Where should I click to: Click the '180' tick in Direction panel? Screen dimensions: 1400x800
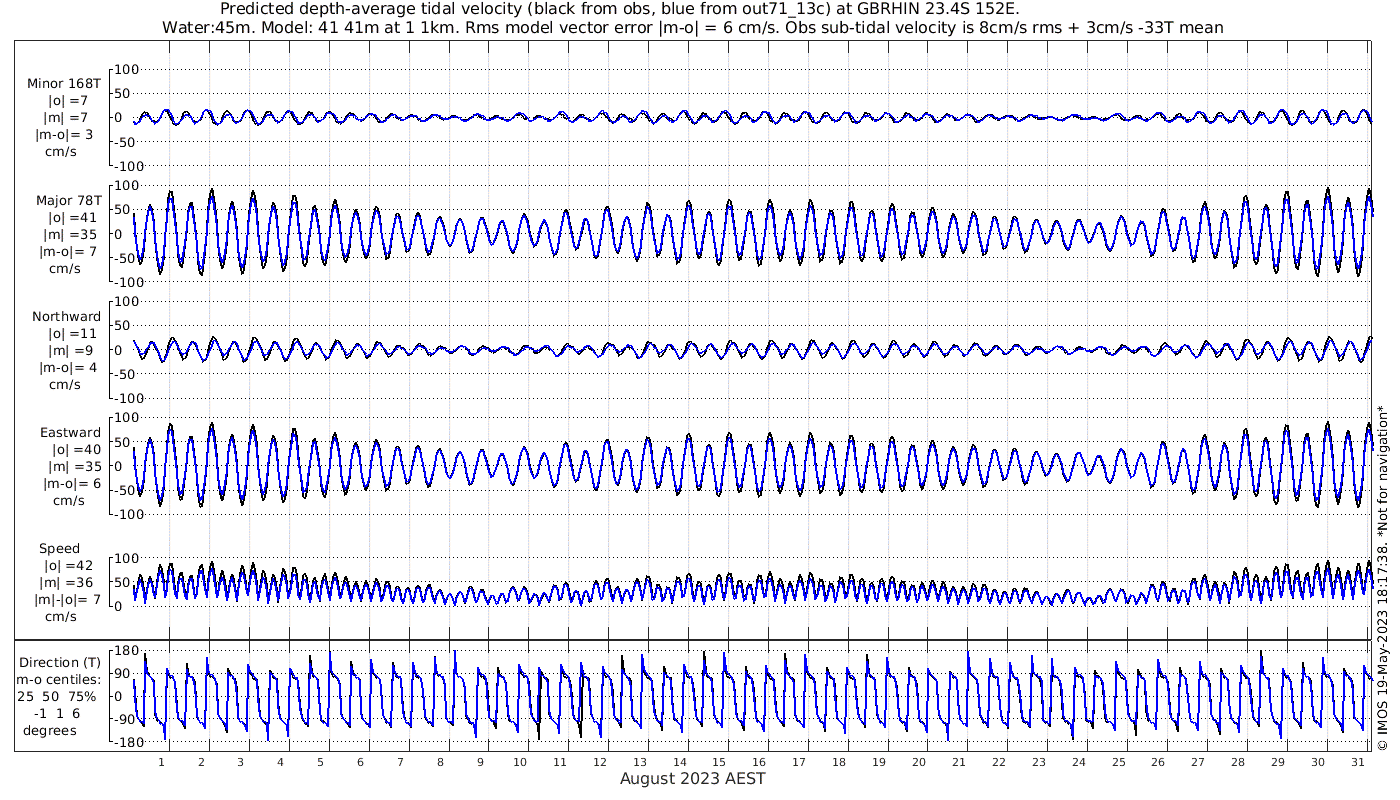[125, 651]
